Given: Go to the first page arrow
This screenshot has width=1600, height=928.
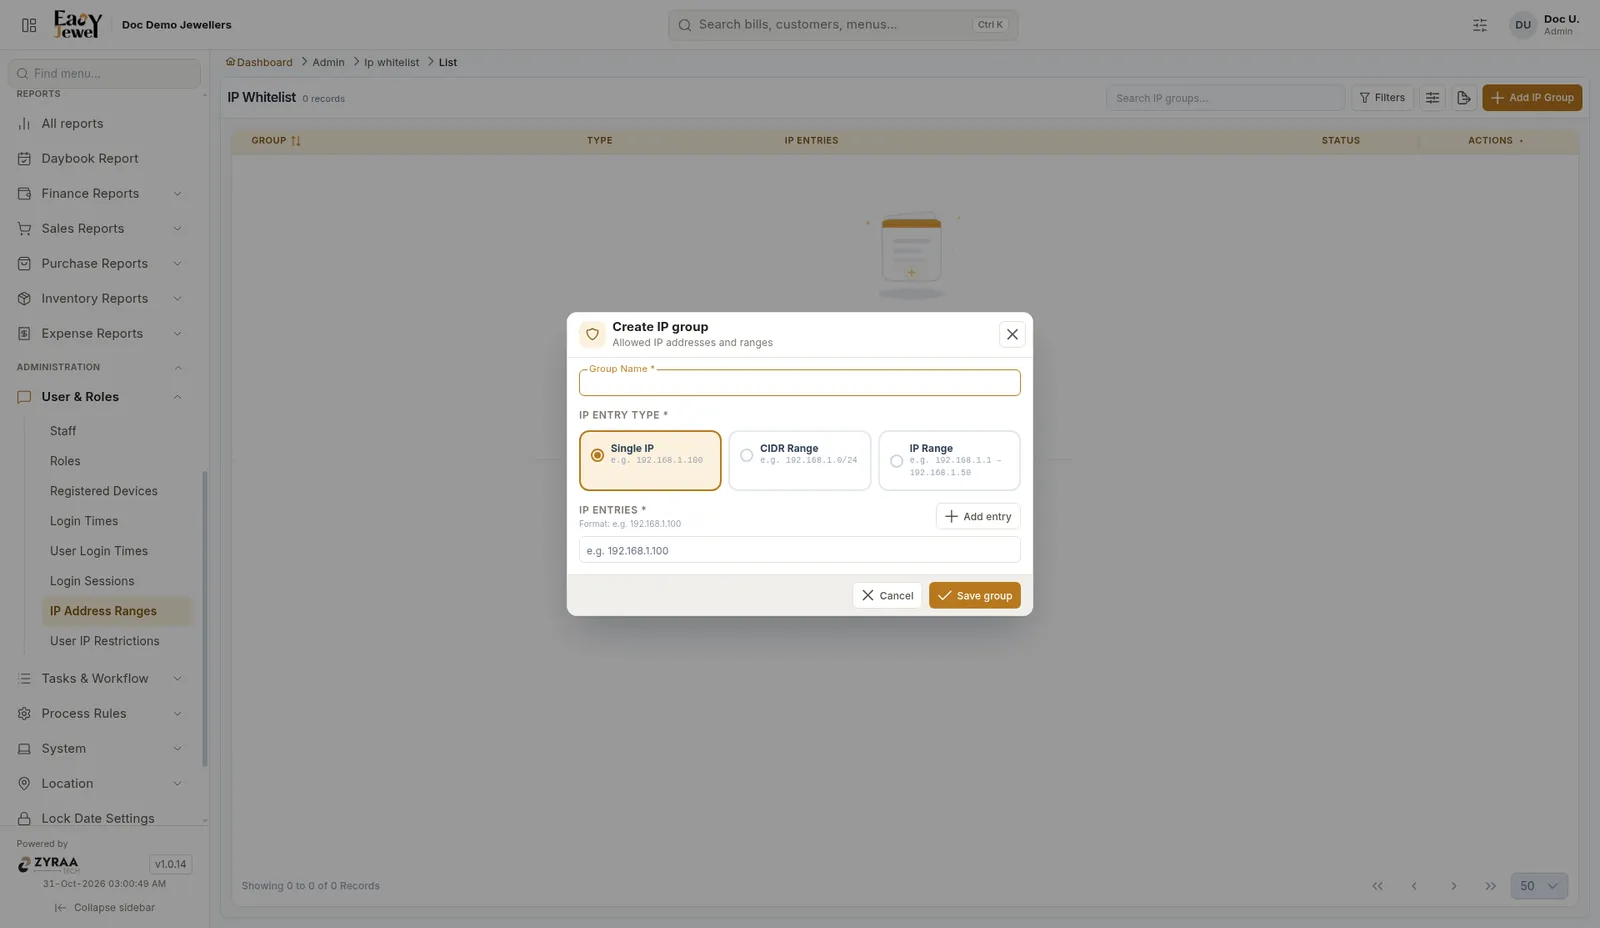Looking at the screenshot, I should 1377,886.
